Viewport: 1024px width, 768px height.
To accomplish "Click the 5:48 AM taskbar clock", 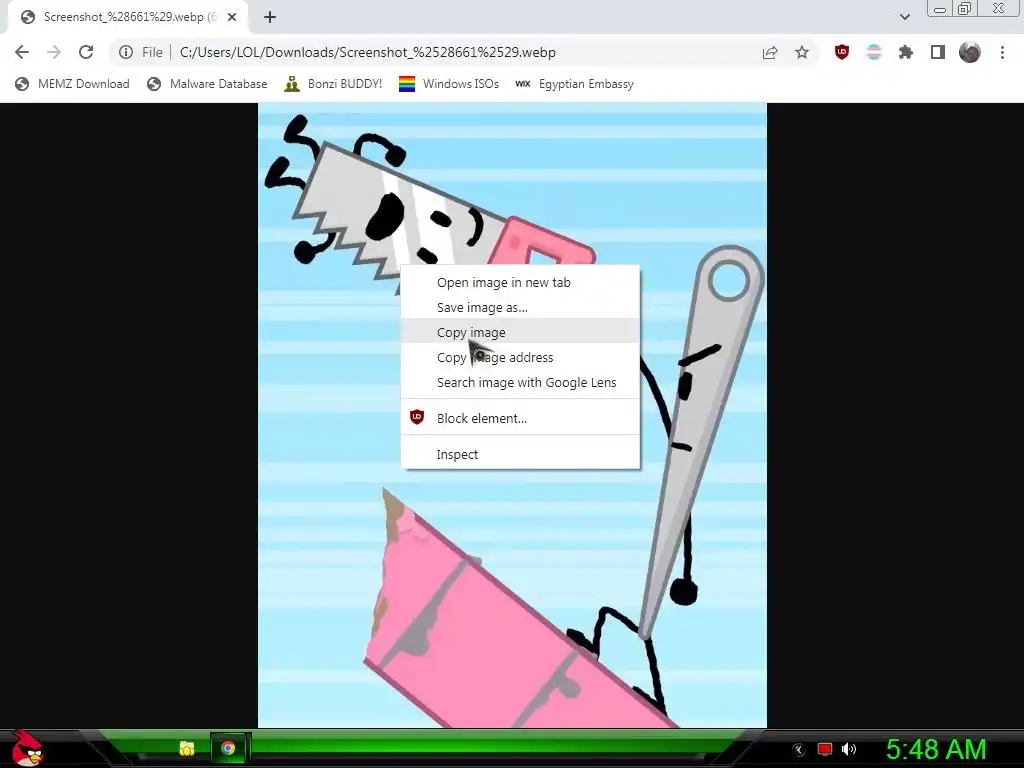I will tap(936, 749).
